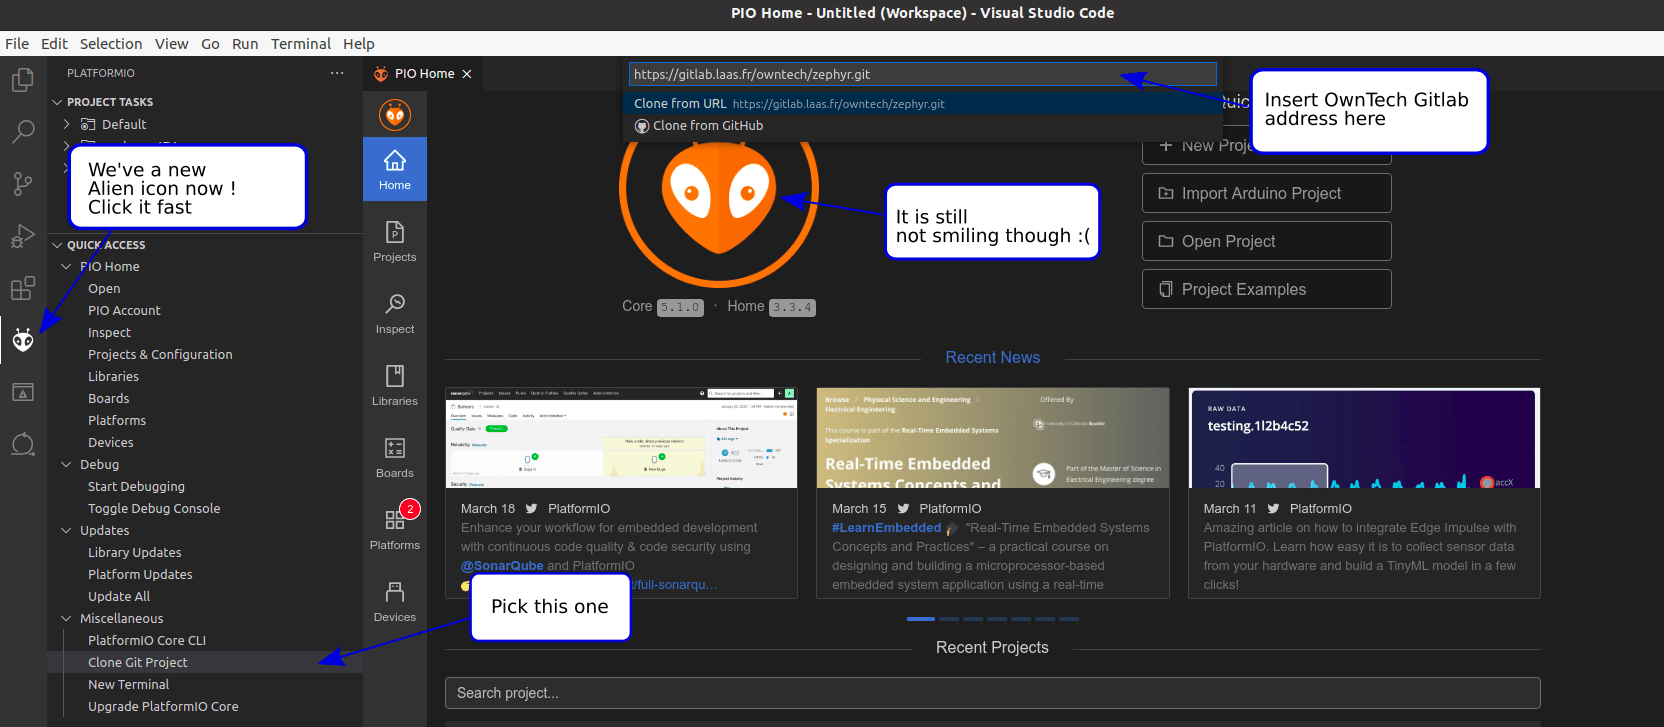
Task: Open the File menu
Action: coord(17,44)
